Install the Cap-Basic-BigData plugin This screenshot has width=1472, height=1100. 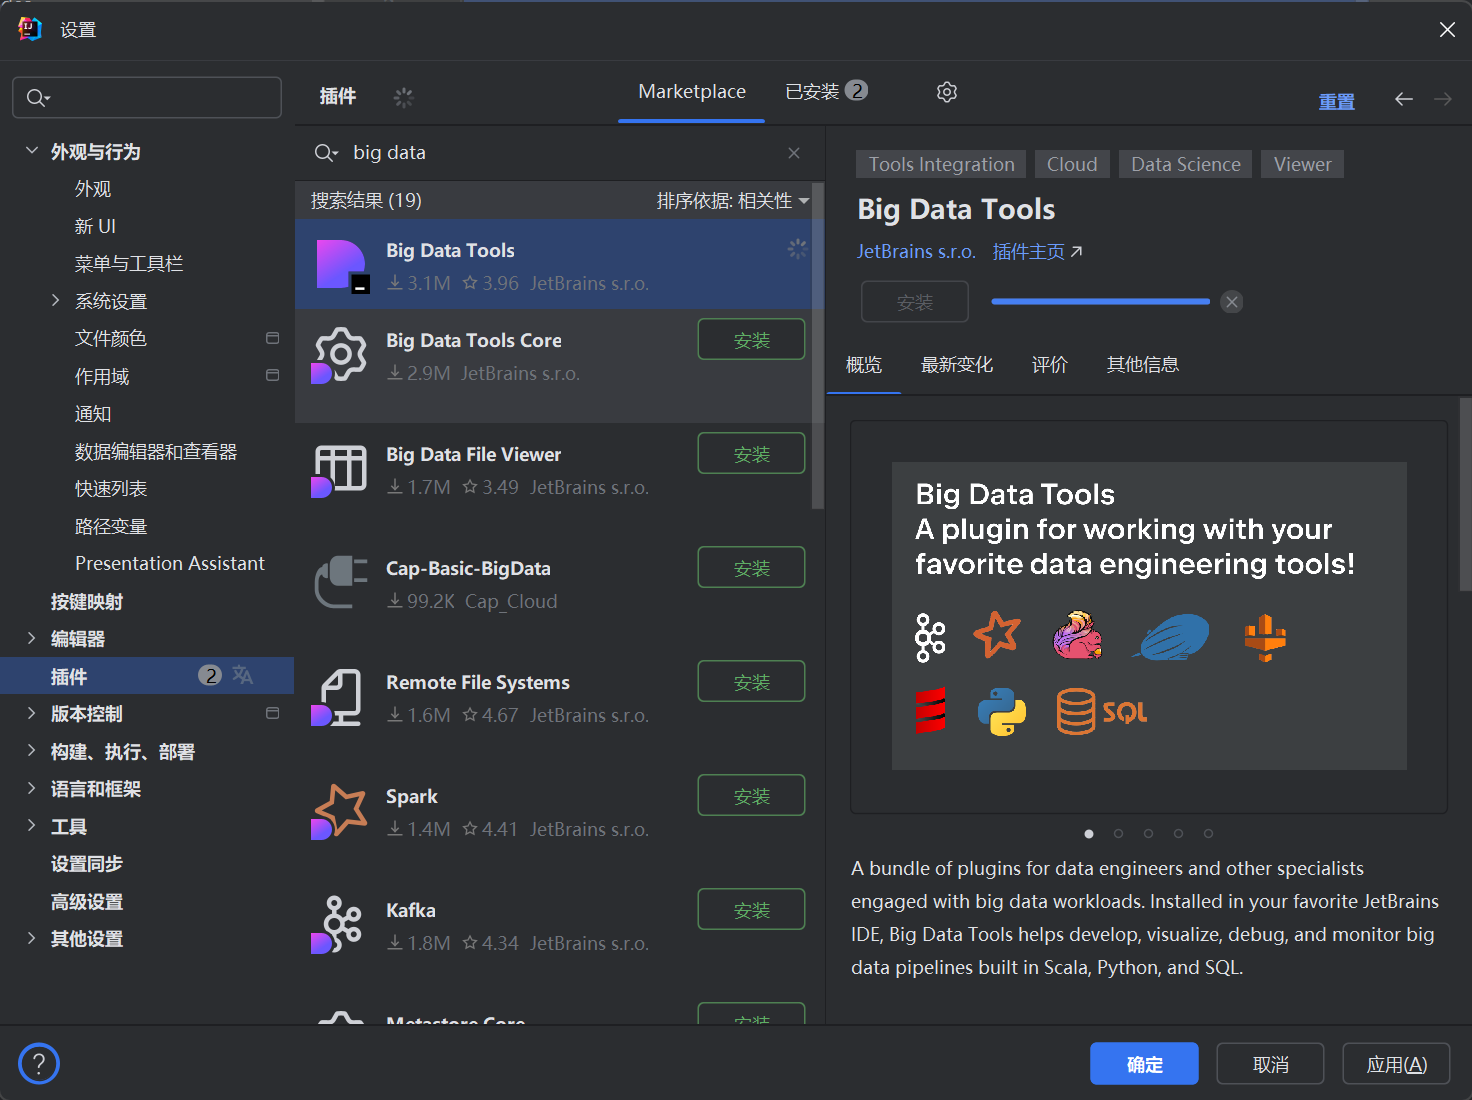click(751, 567)
